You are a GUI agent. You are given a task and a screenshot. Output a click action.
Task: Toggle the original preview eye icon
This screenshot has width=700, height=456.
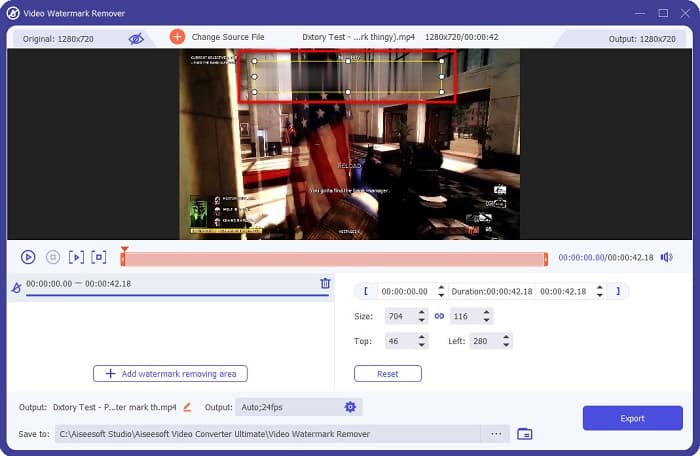pos(136,39)
